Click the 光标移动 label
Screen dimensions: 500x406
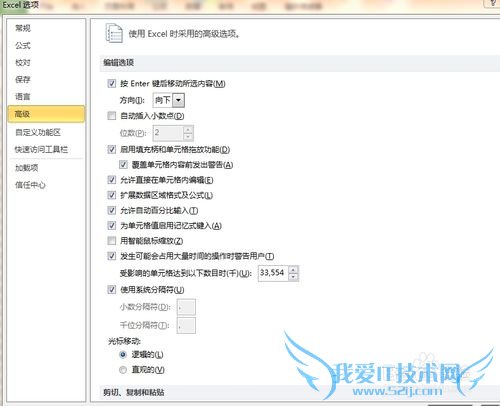click(124, 341)
